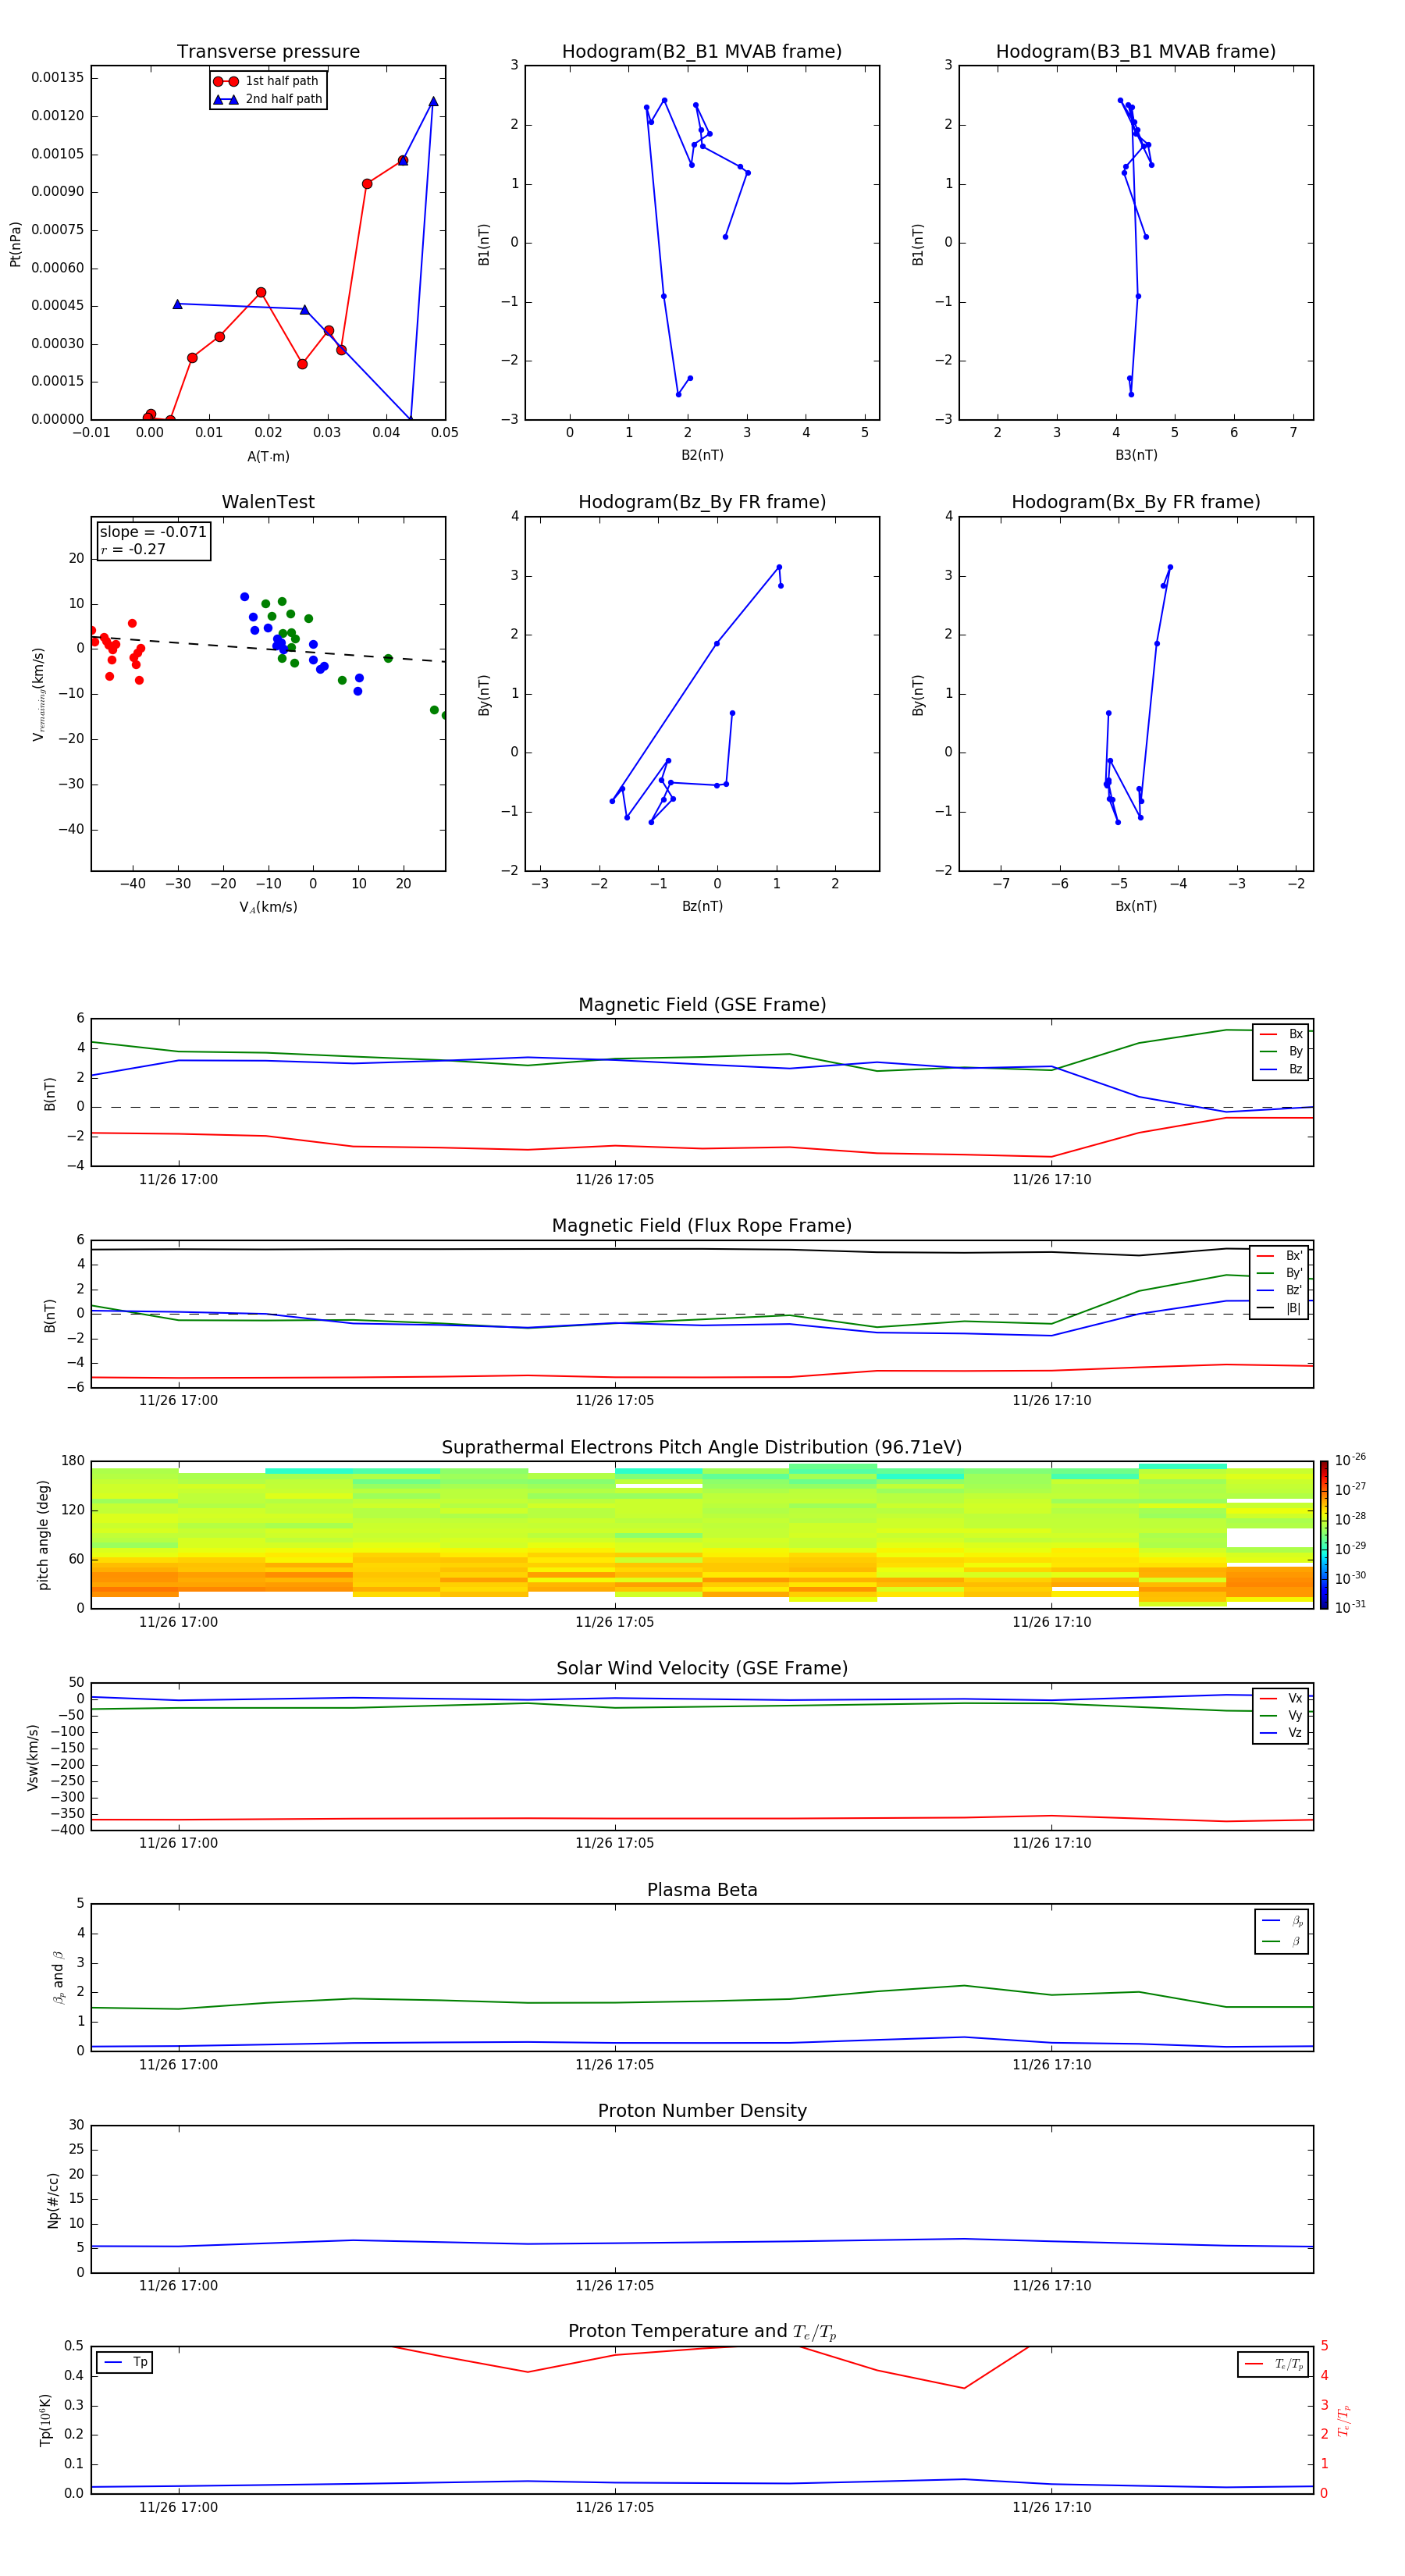Click the 'Hodogram(B3_B1 MVAB frame)' title
The image size is (1405, 2576).
coord(1136,51)
